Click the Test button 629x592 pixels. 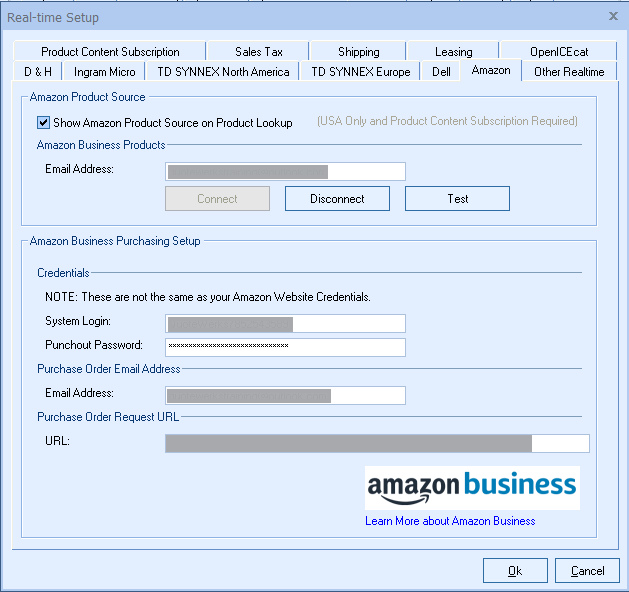click(457, 199)
